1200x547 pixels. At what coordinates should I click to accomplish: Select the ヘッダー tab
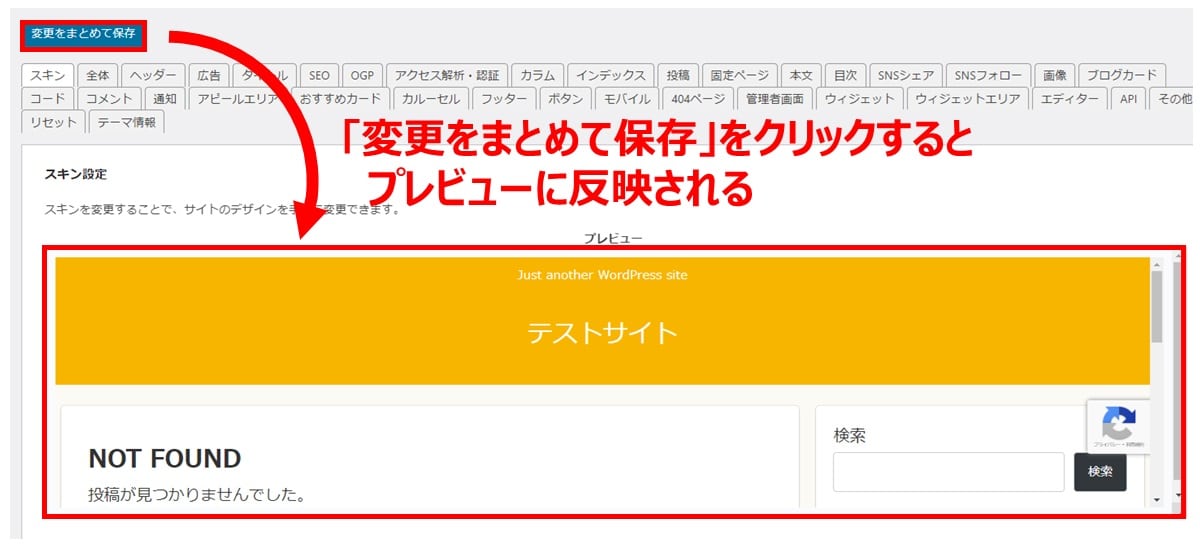[155, 75]
